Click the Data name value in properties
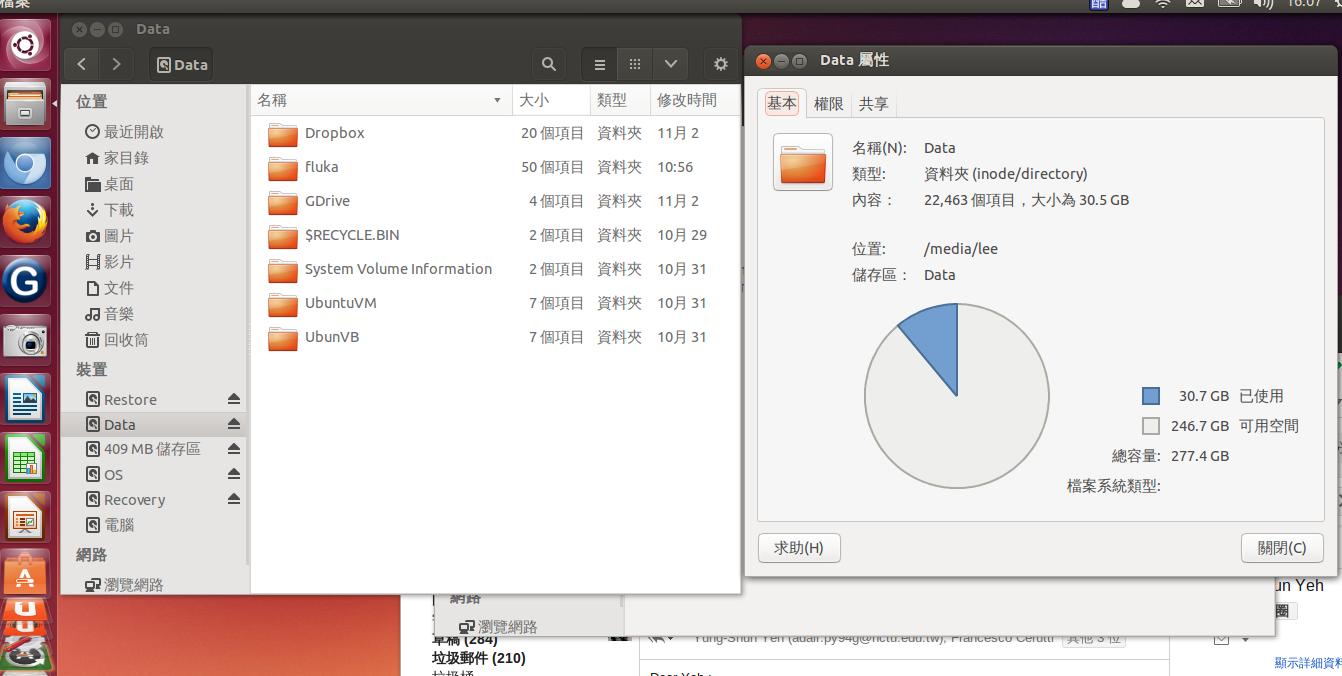 (940, 148)
